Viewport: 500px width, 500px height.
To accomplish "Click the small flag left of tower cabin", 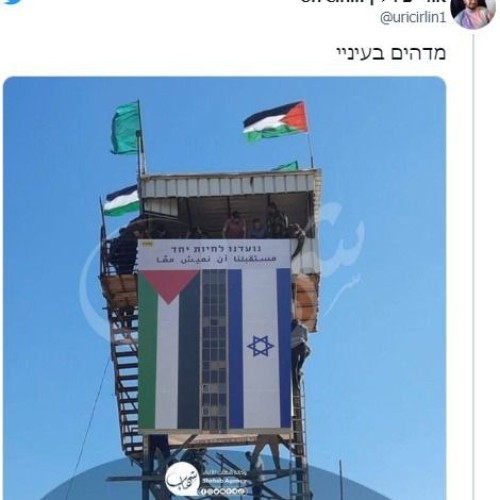I will coord(121,201).
